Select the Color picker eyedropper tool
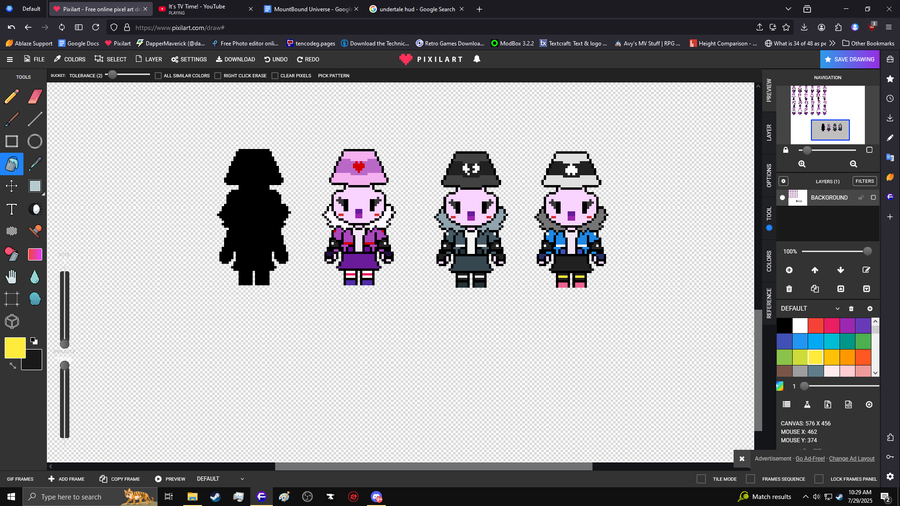 (x=35, y=164)
